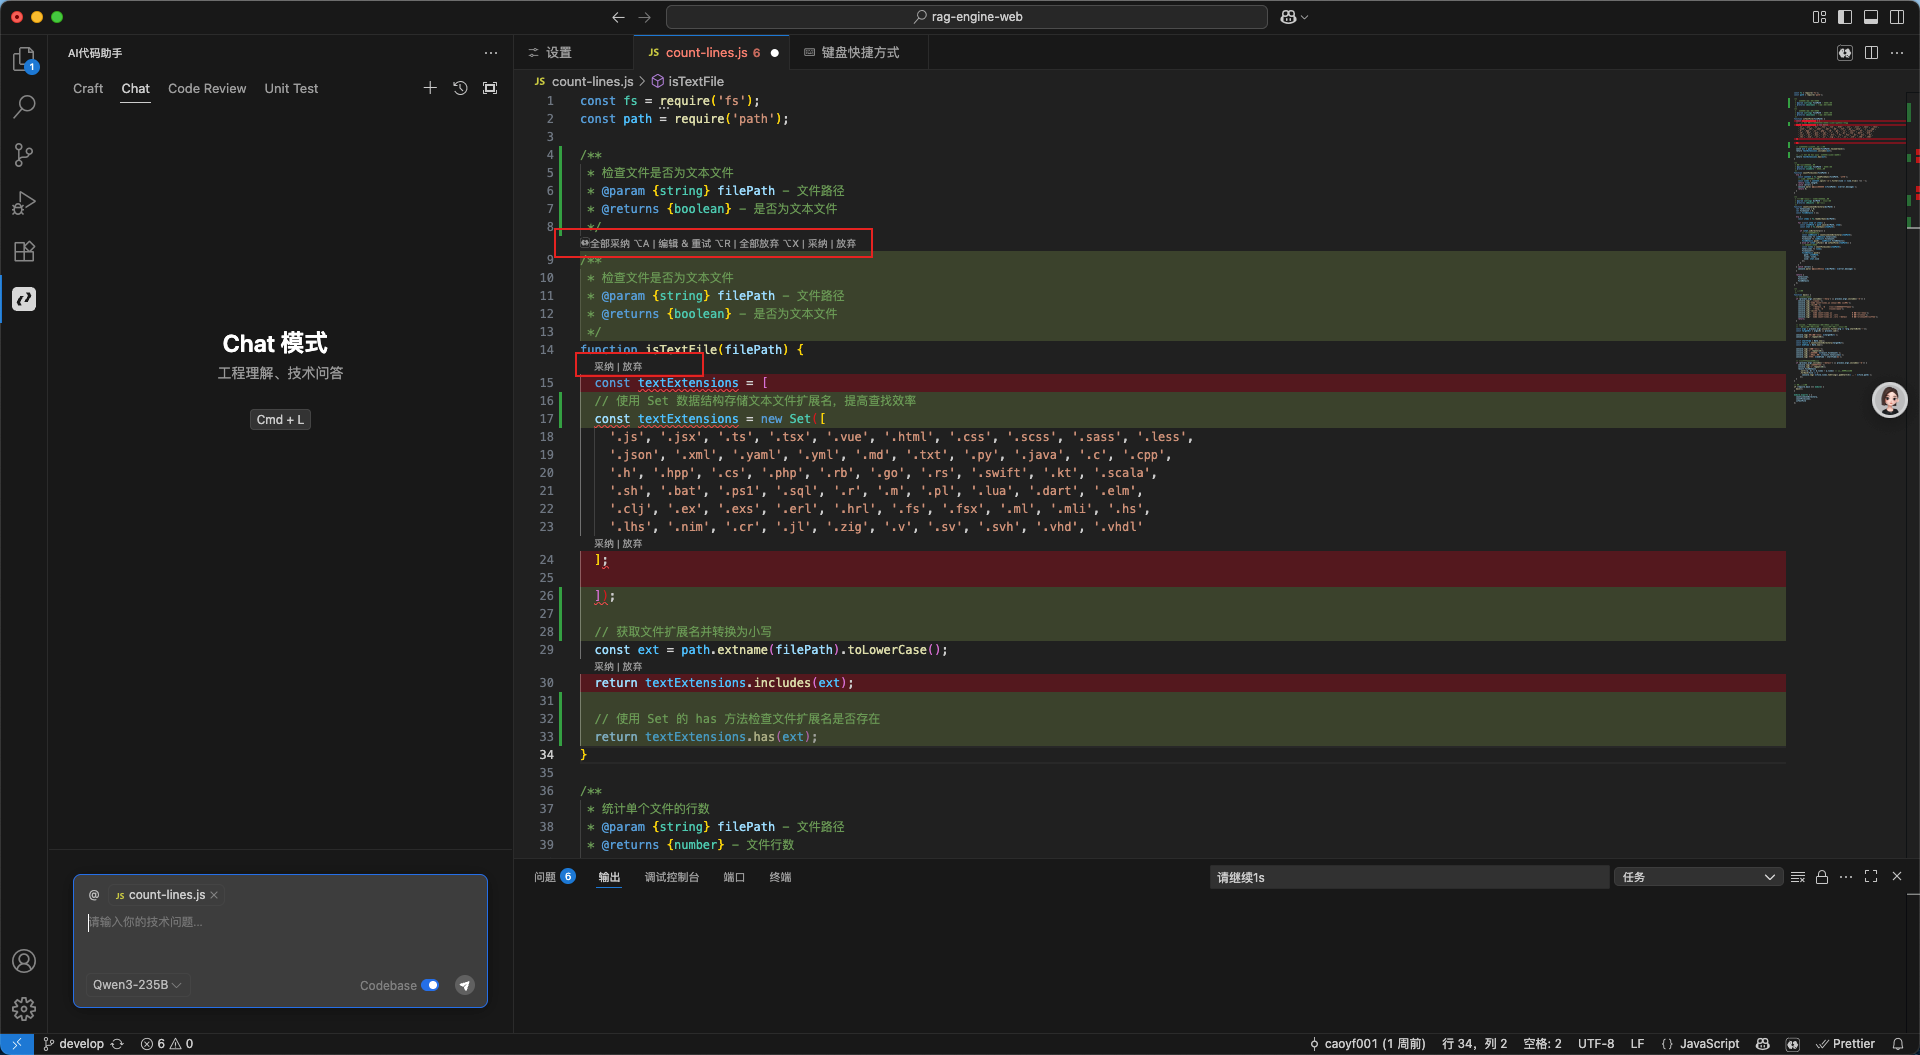
Task: Send the chat message with the paper plane
Action: click(465, 985)
